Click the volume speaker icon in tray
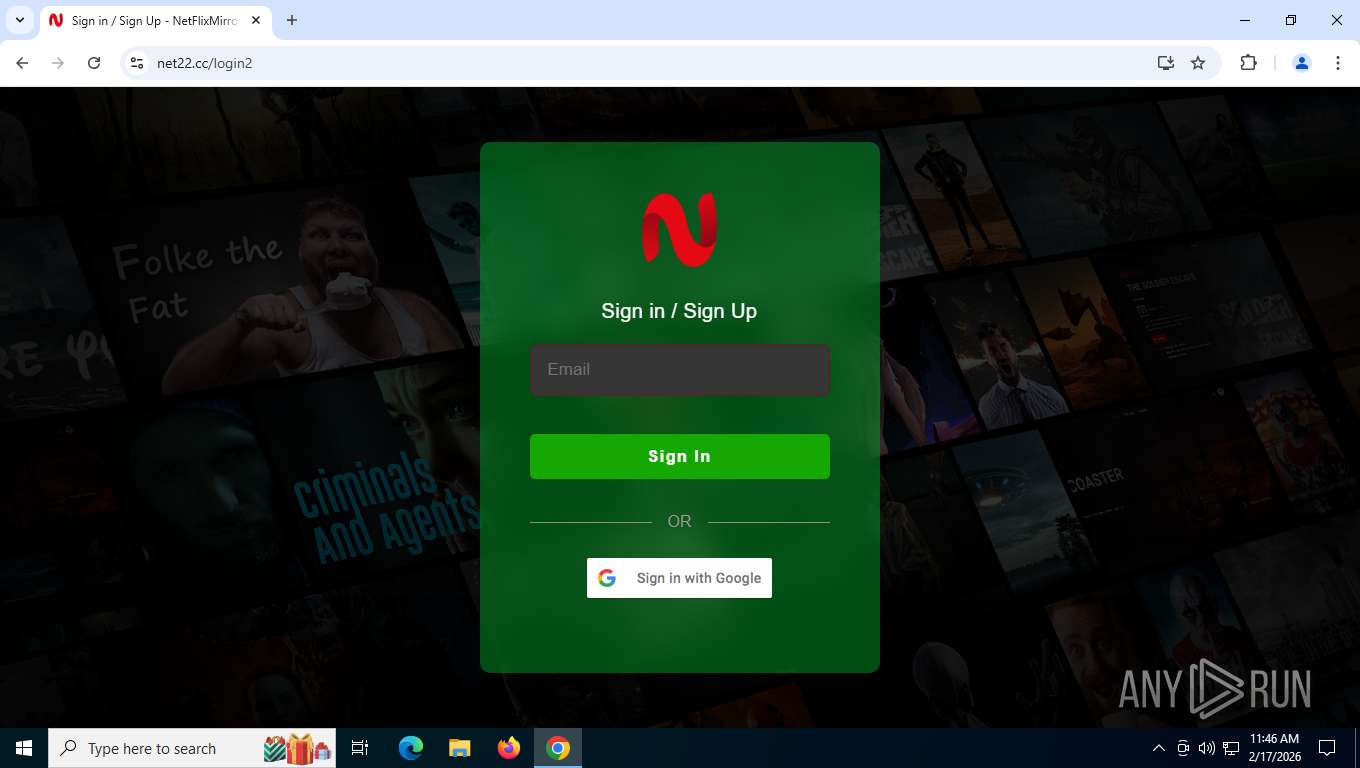The width and height of the screenshot is (1360, 768). [x=1207, y=748]
